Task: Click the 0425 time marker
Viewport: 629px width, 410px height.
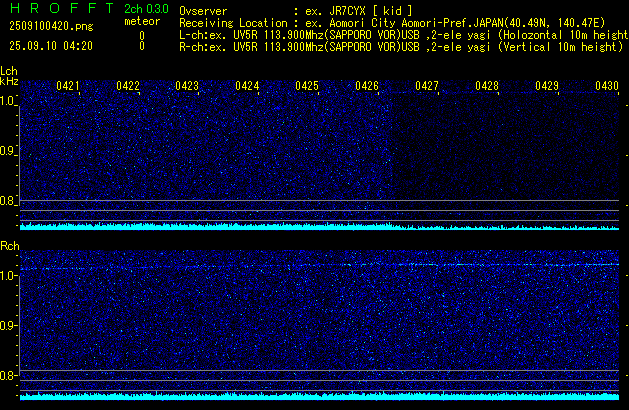Action: (307, 86)
